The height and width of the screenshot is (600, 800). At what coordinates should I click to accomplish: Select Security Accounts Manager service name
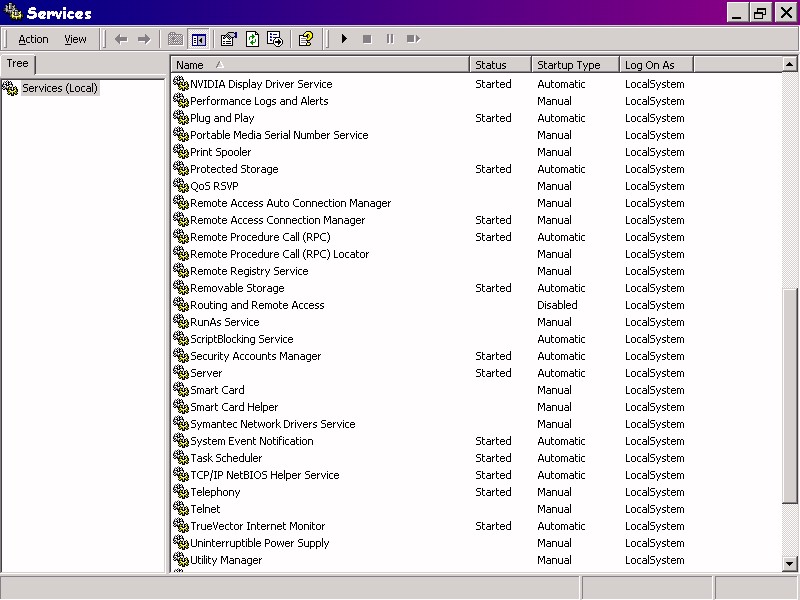(x=256, y=356)
